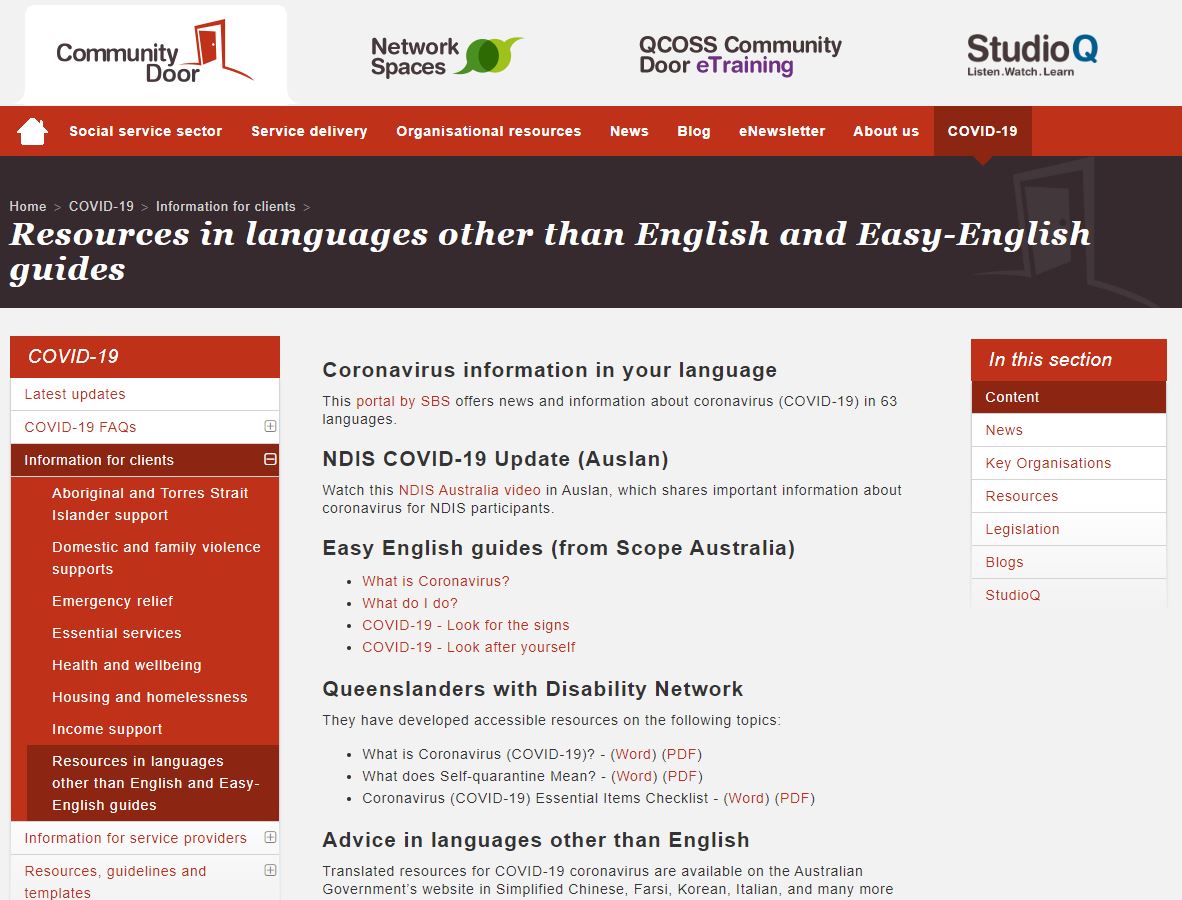The height and width of the screenshot is (900, 1182).
Task: Open the eNewsletter menu item
Action: [x=782, y=131]
